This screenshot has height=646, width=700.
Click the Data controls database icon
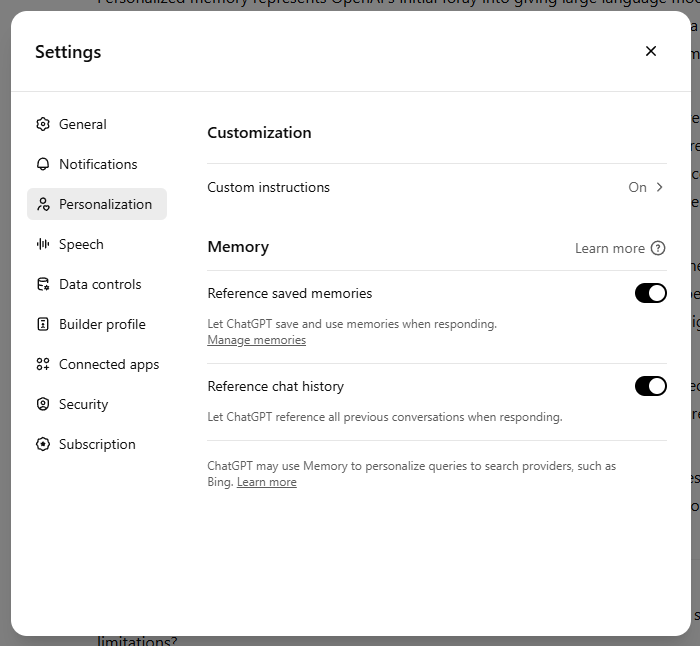43,284
